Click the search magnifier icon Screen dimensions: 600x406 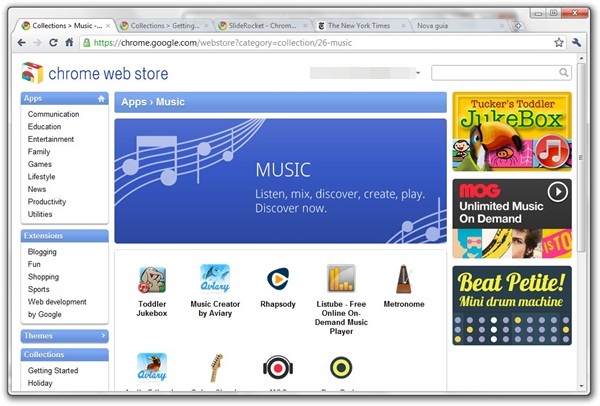563,72
